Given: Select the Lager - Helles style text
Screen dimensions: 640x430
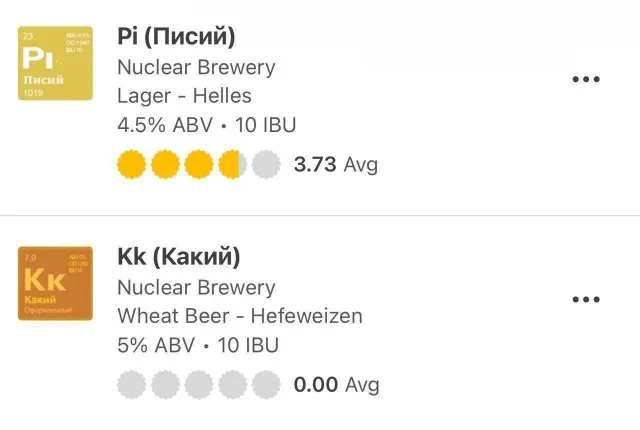Looking at the screenshot, I should 184,96.
